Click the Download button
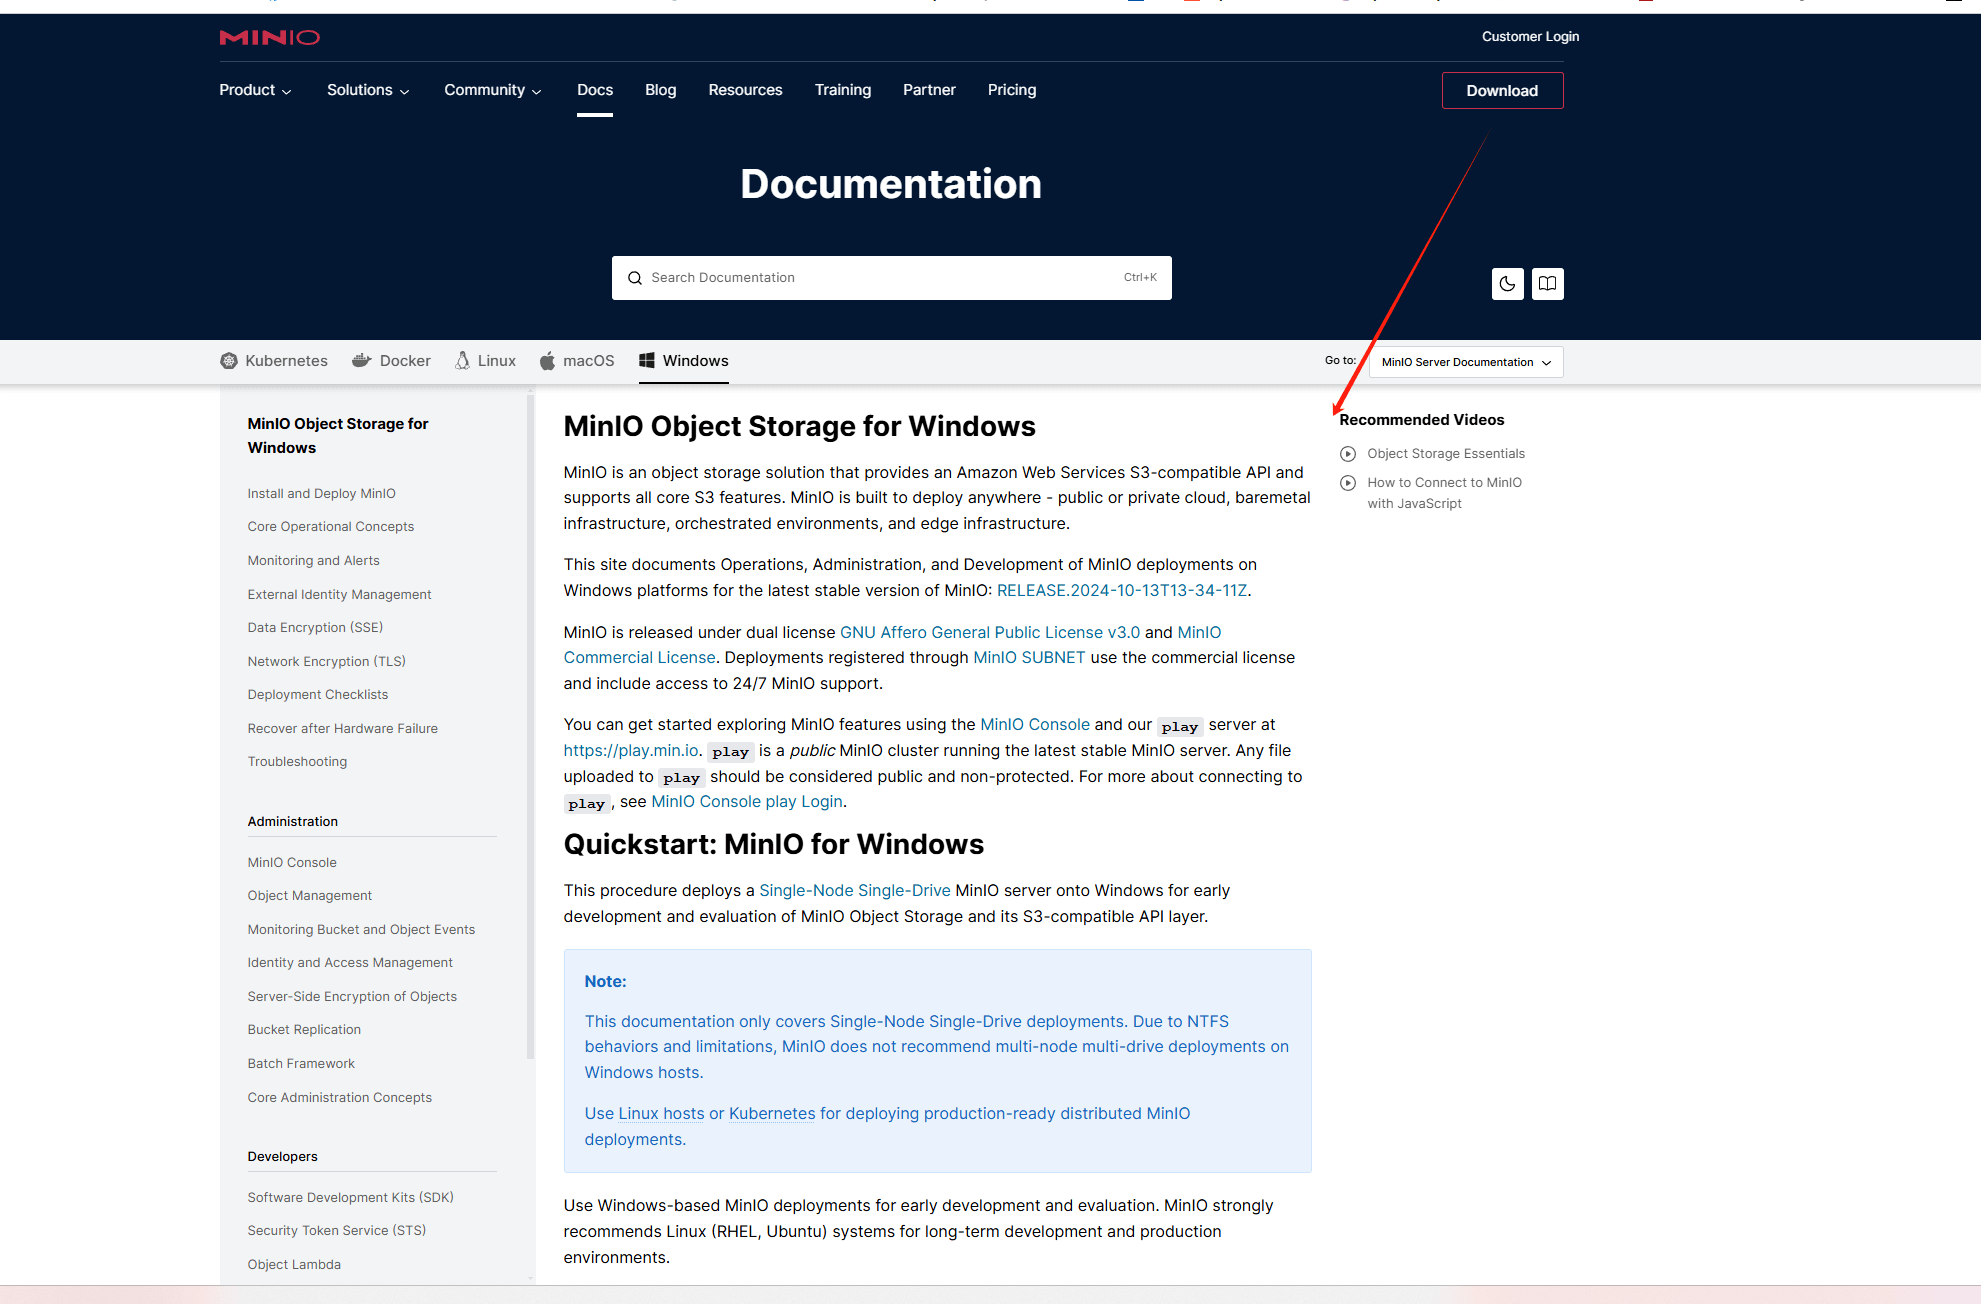Image resolution: width=1981 pixels, height=1304 pixels. click(1502, 91)
